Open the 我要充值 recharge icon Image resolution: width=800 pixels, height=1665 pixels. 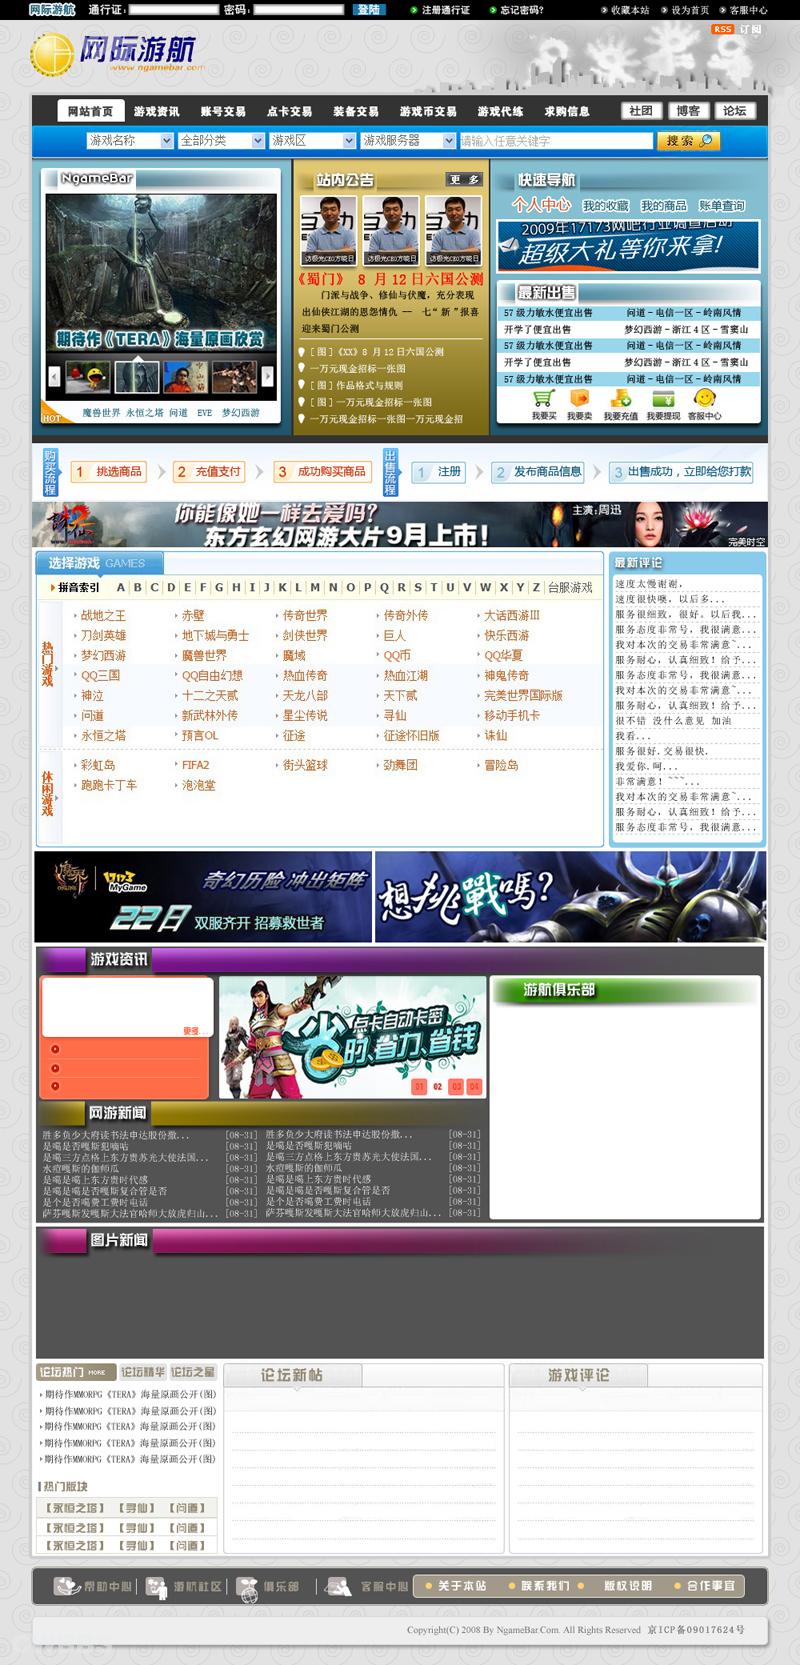620,399
